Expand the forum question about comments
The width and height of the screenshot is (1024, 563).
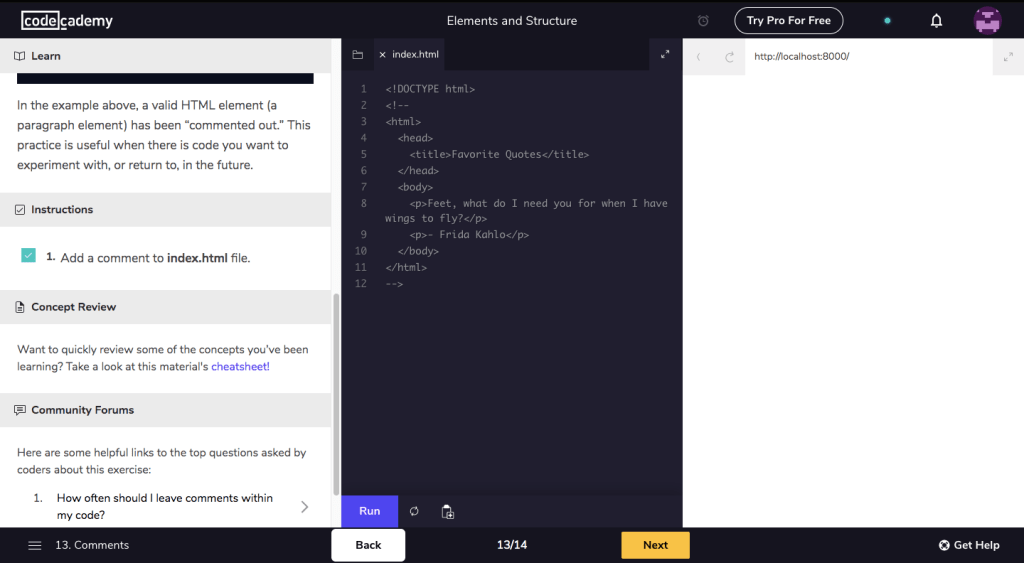pyautogui.click(x=304, y=507)
